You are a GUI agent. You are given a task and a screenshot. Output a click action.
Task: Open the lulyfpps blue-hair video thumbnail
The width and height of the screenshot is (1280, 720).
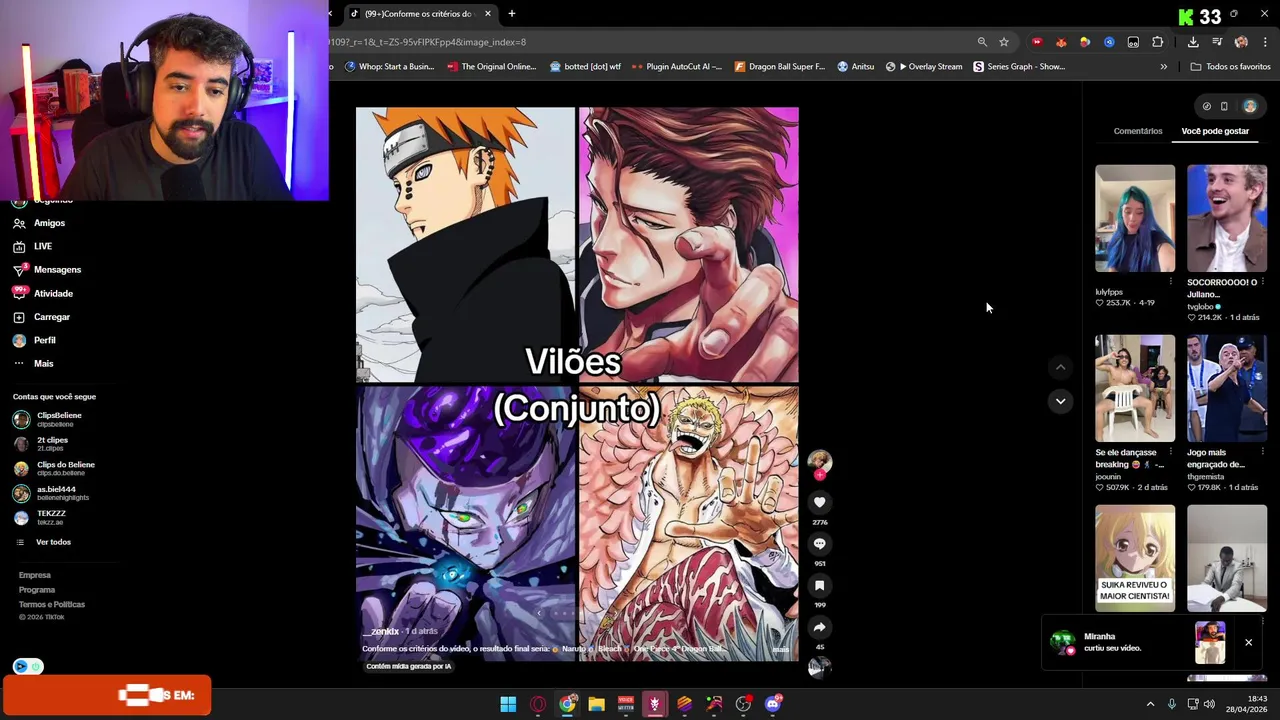pyautogui.click(x=1135, y=219)
